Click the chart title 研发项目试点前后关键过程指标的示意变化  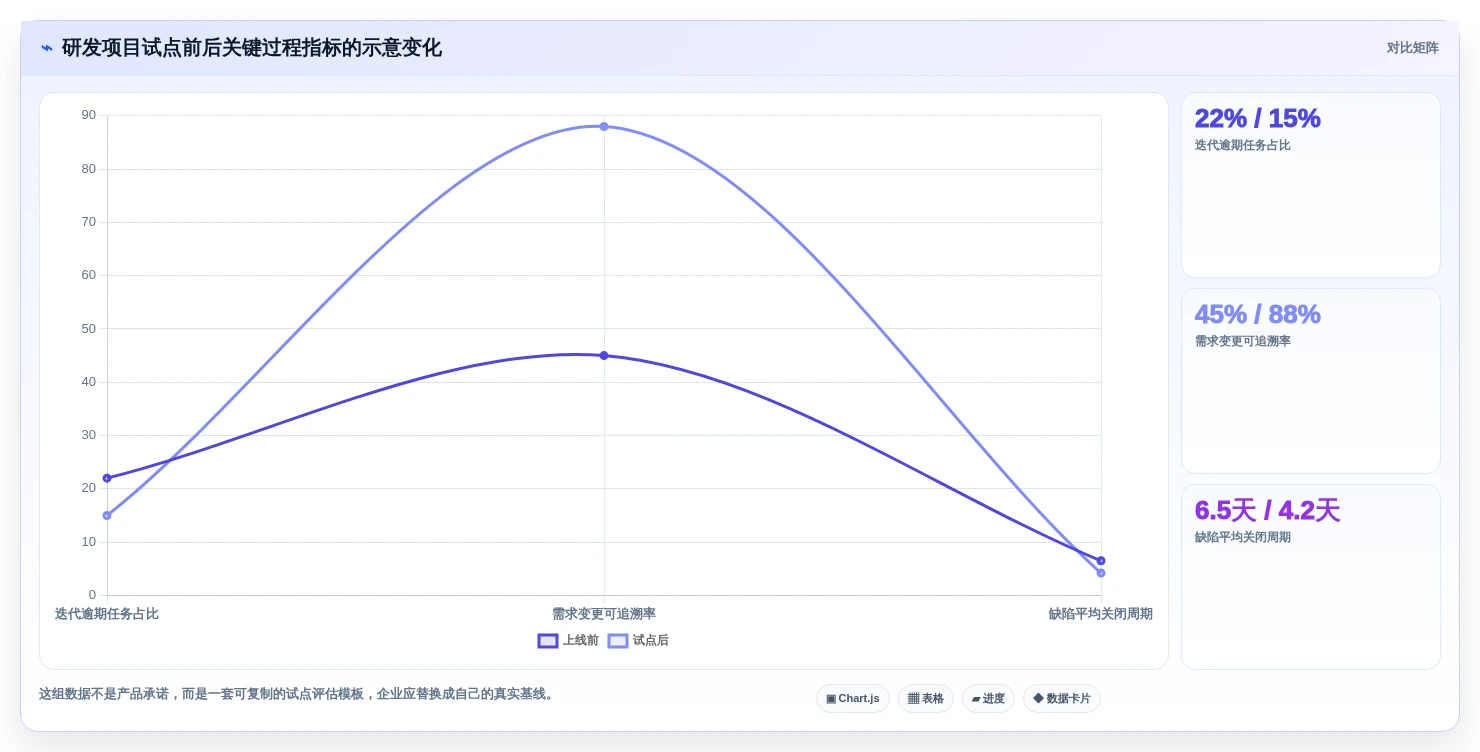click(x=251, y=48)
